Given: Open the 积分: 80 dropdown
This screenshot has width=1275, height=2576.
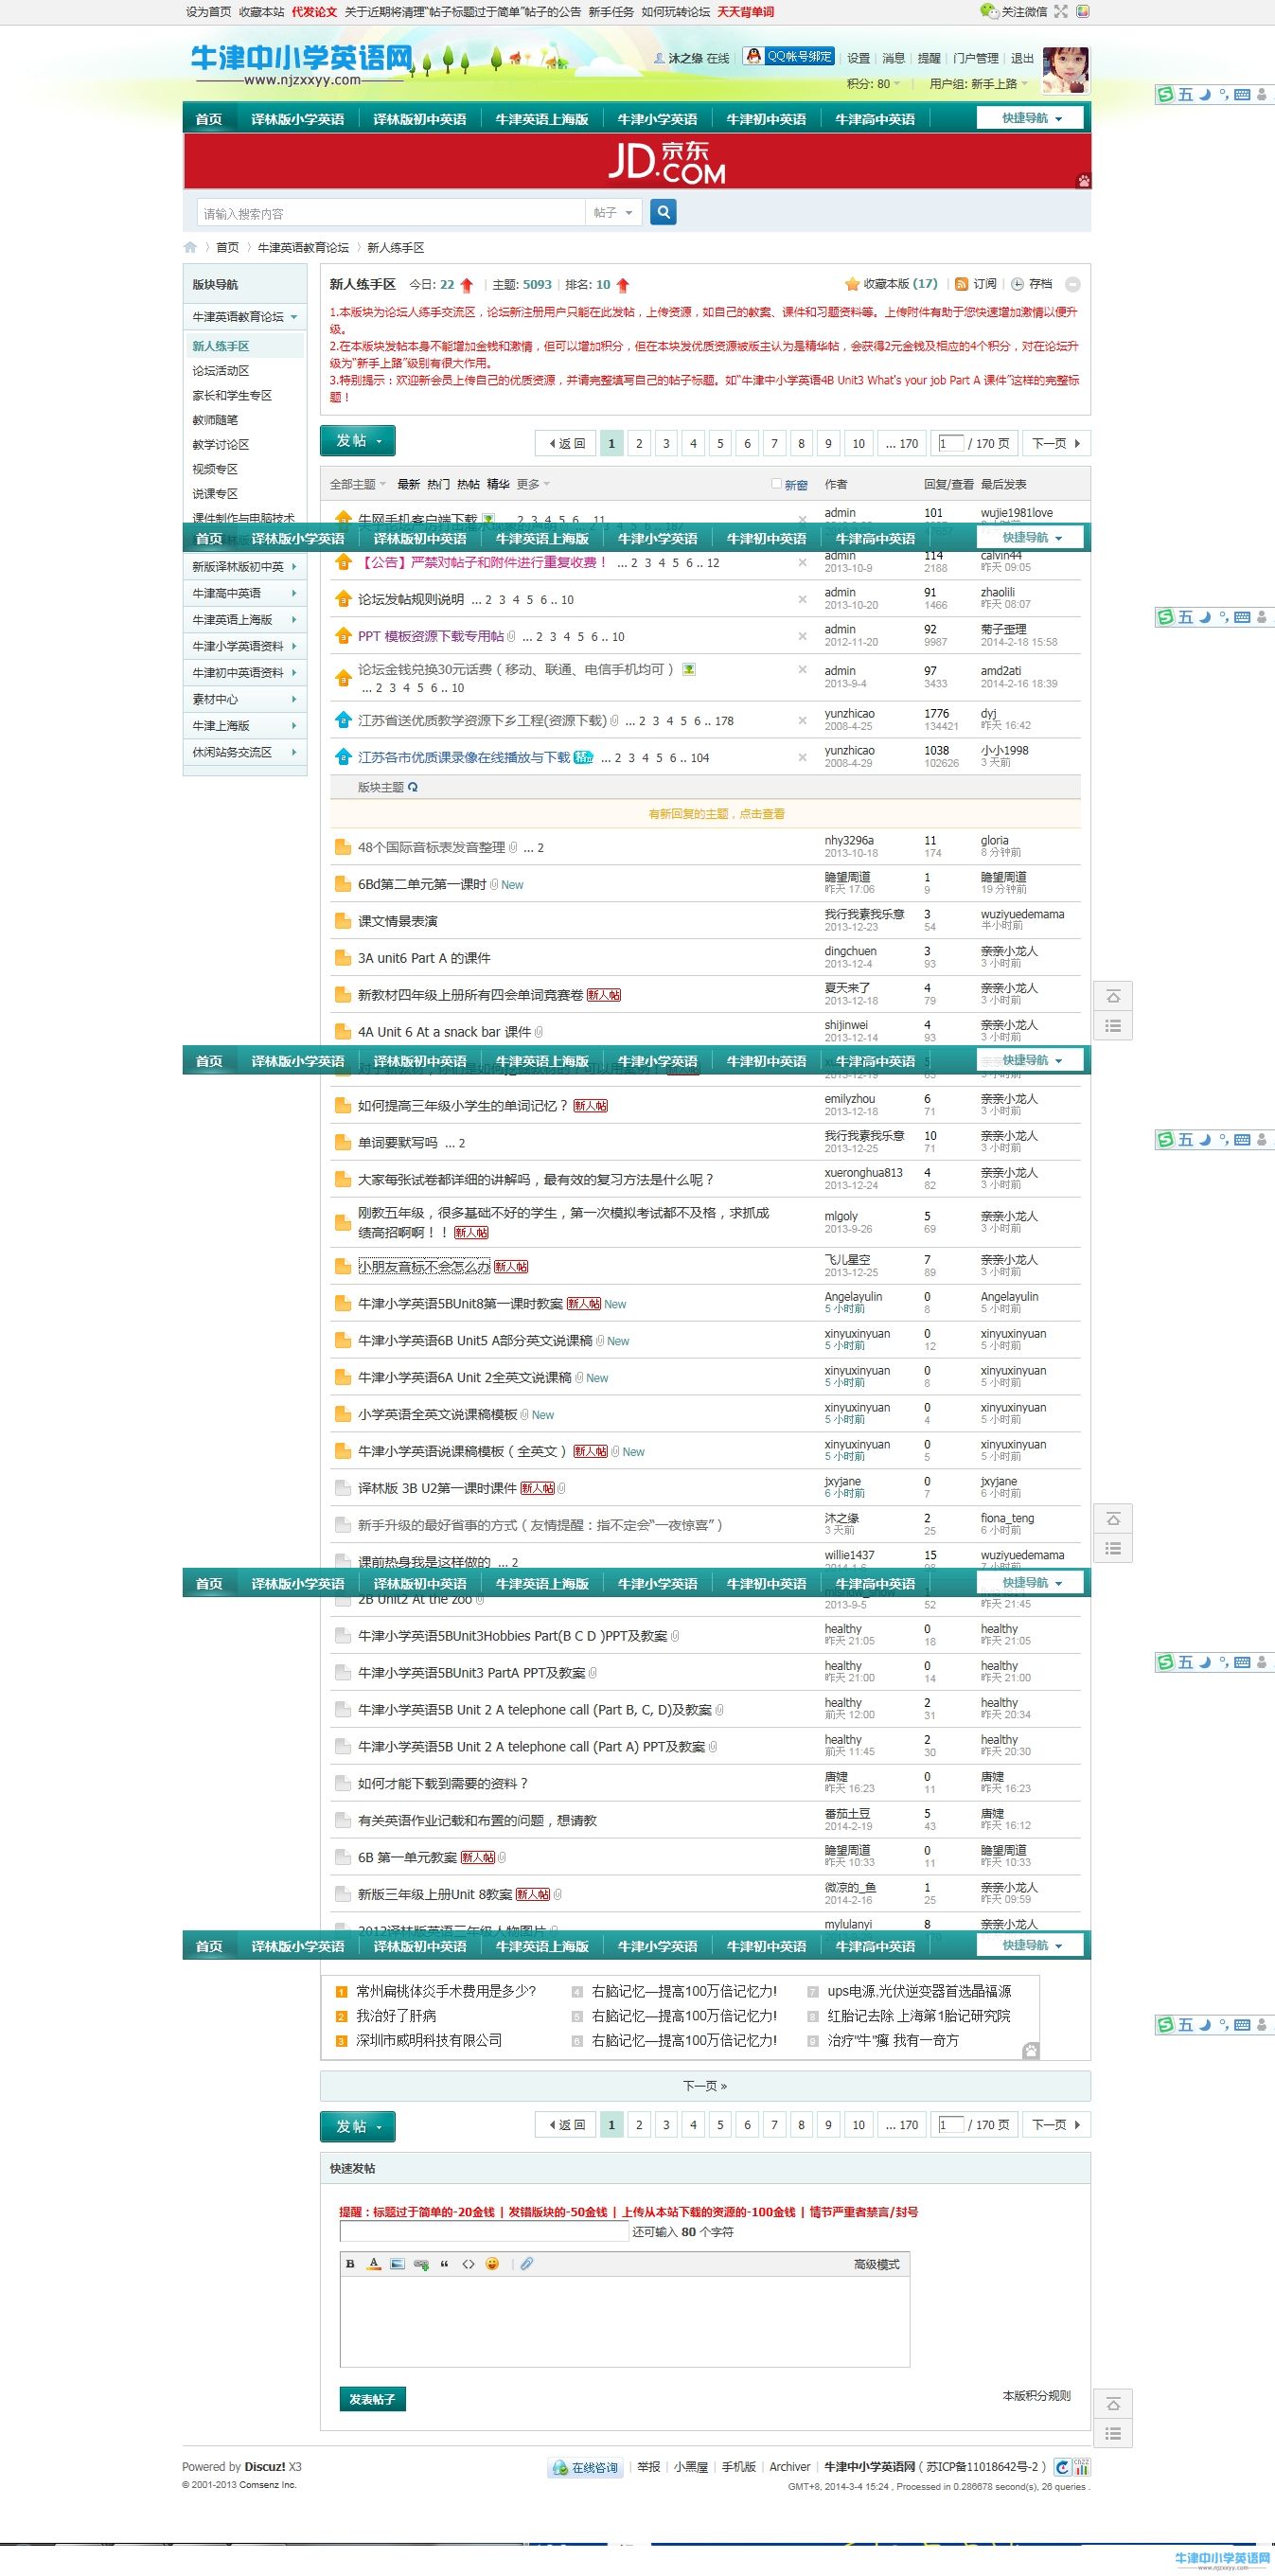Looking at the screenshot, I should [874, 84].
